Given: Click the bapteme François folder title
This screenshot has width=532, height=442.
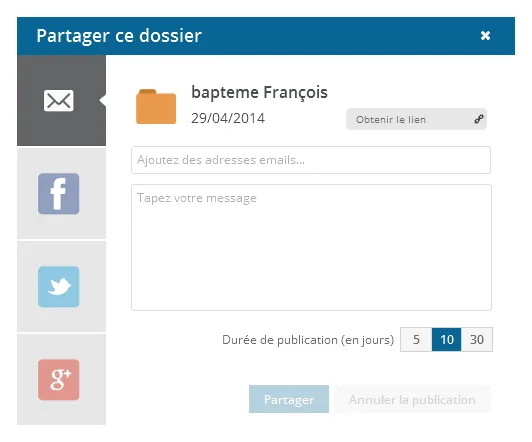Looking at the screenshot, I should tap(259, 92).
